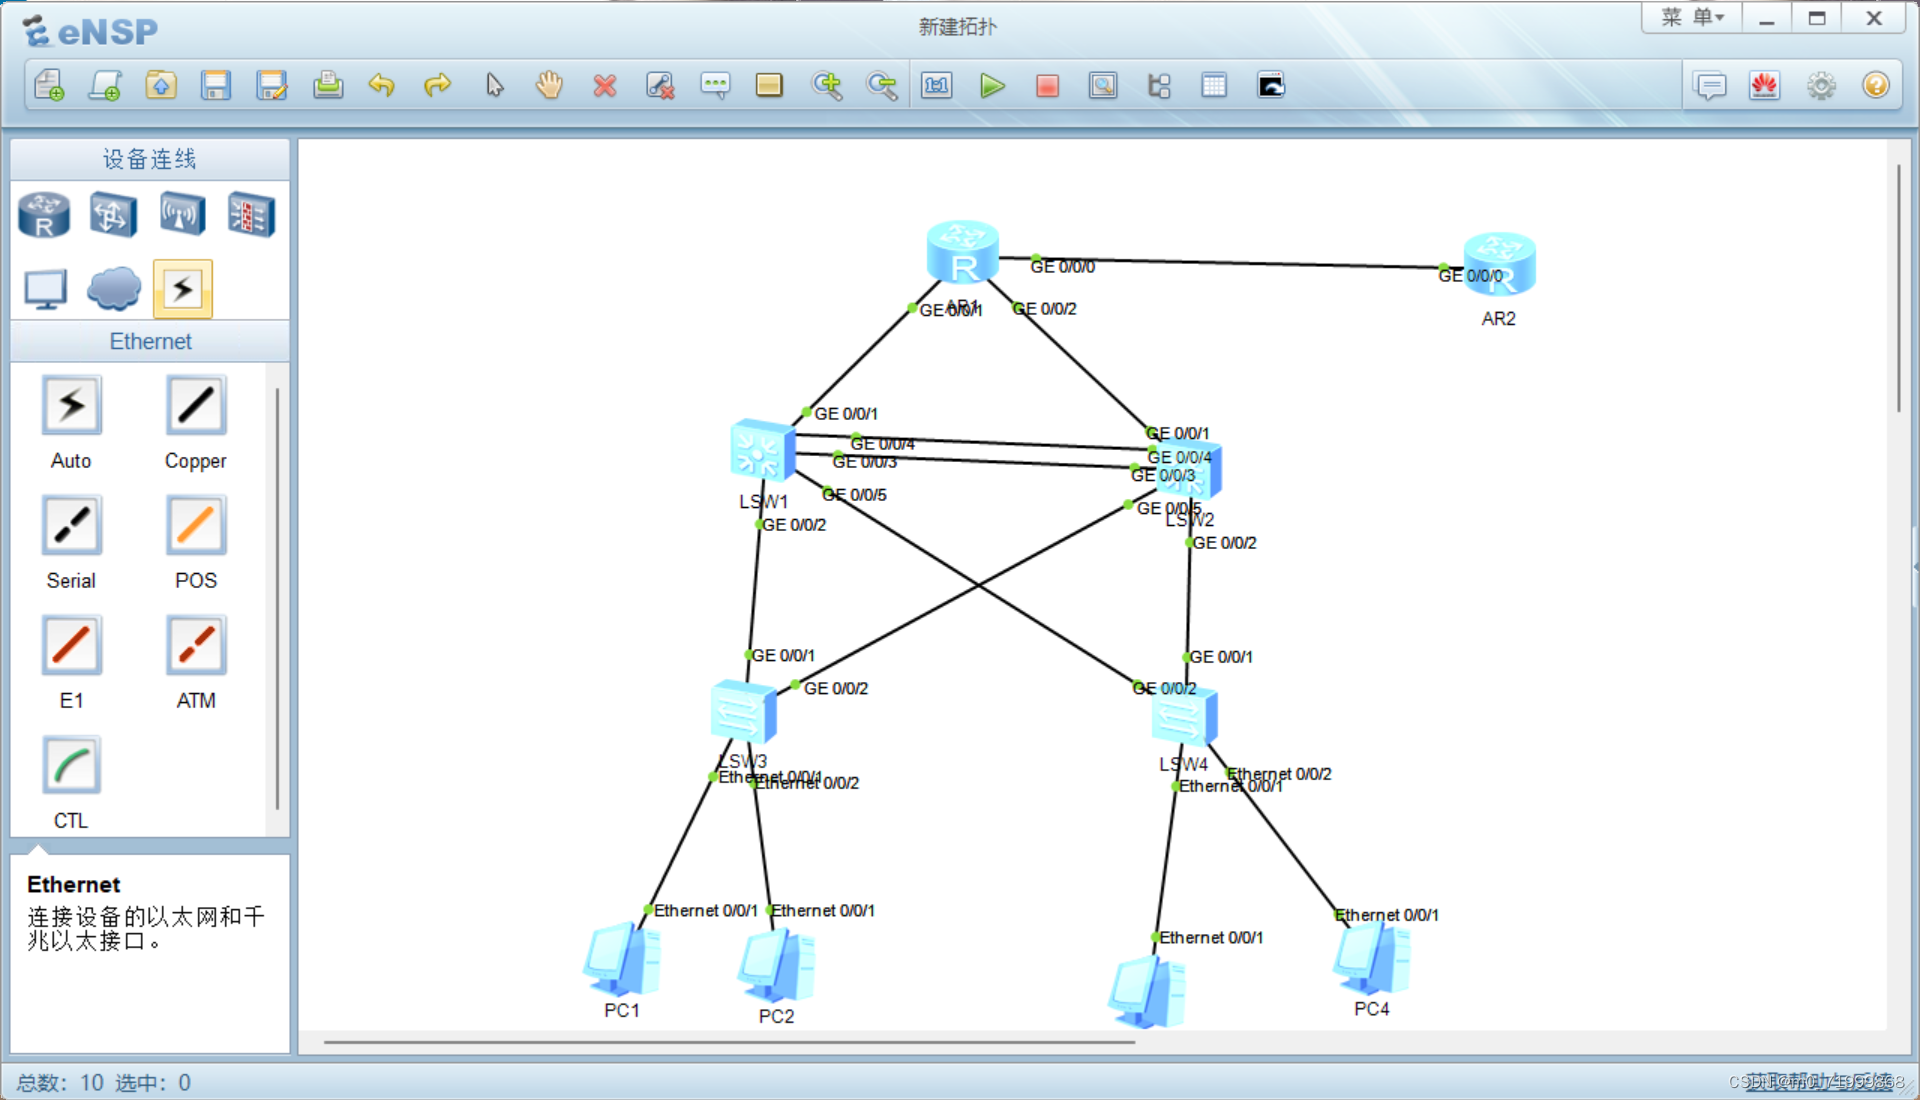Image resolution: width=1920 pixels, height=1100 pixels.
Task: Click the delete red X tool
Action: 604,86
